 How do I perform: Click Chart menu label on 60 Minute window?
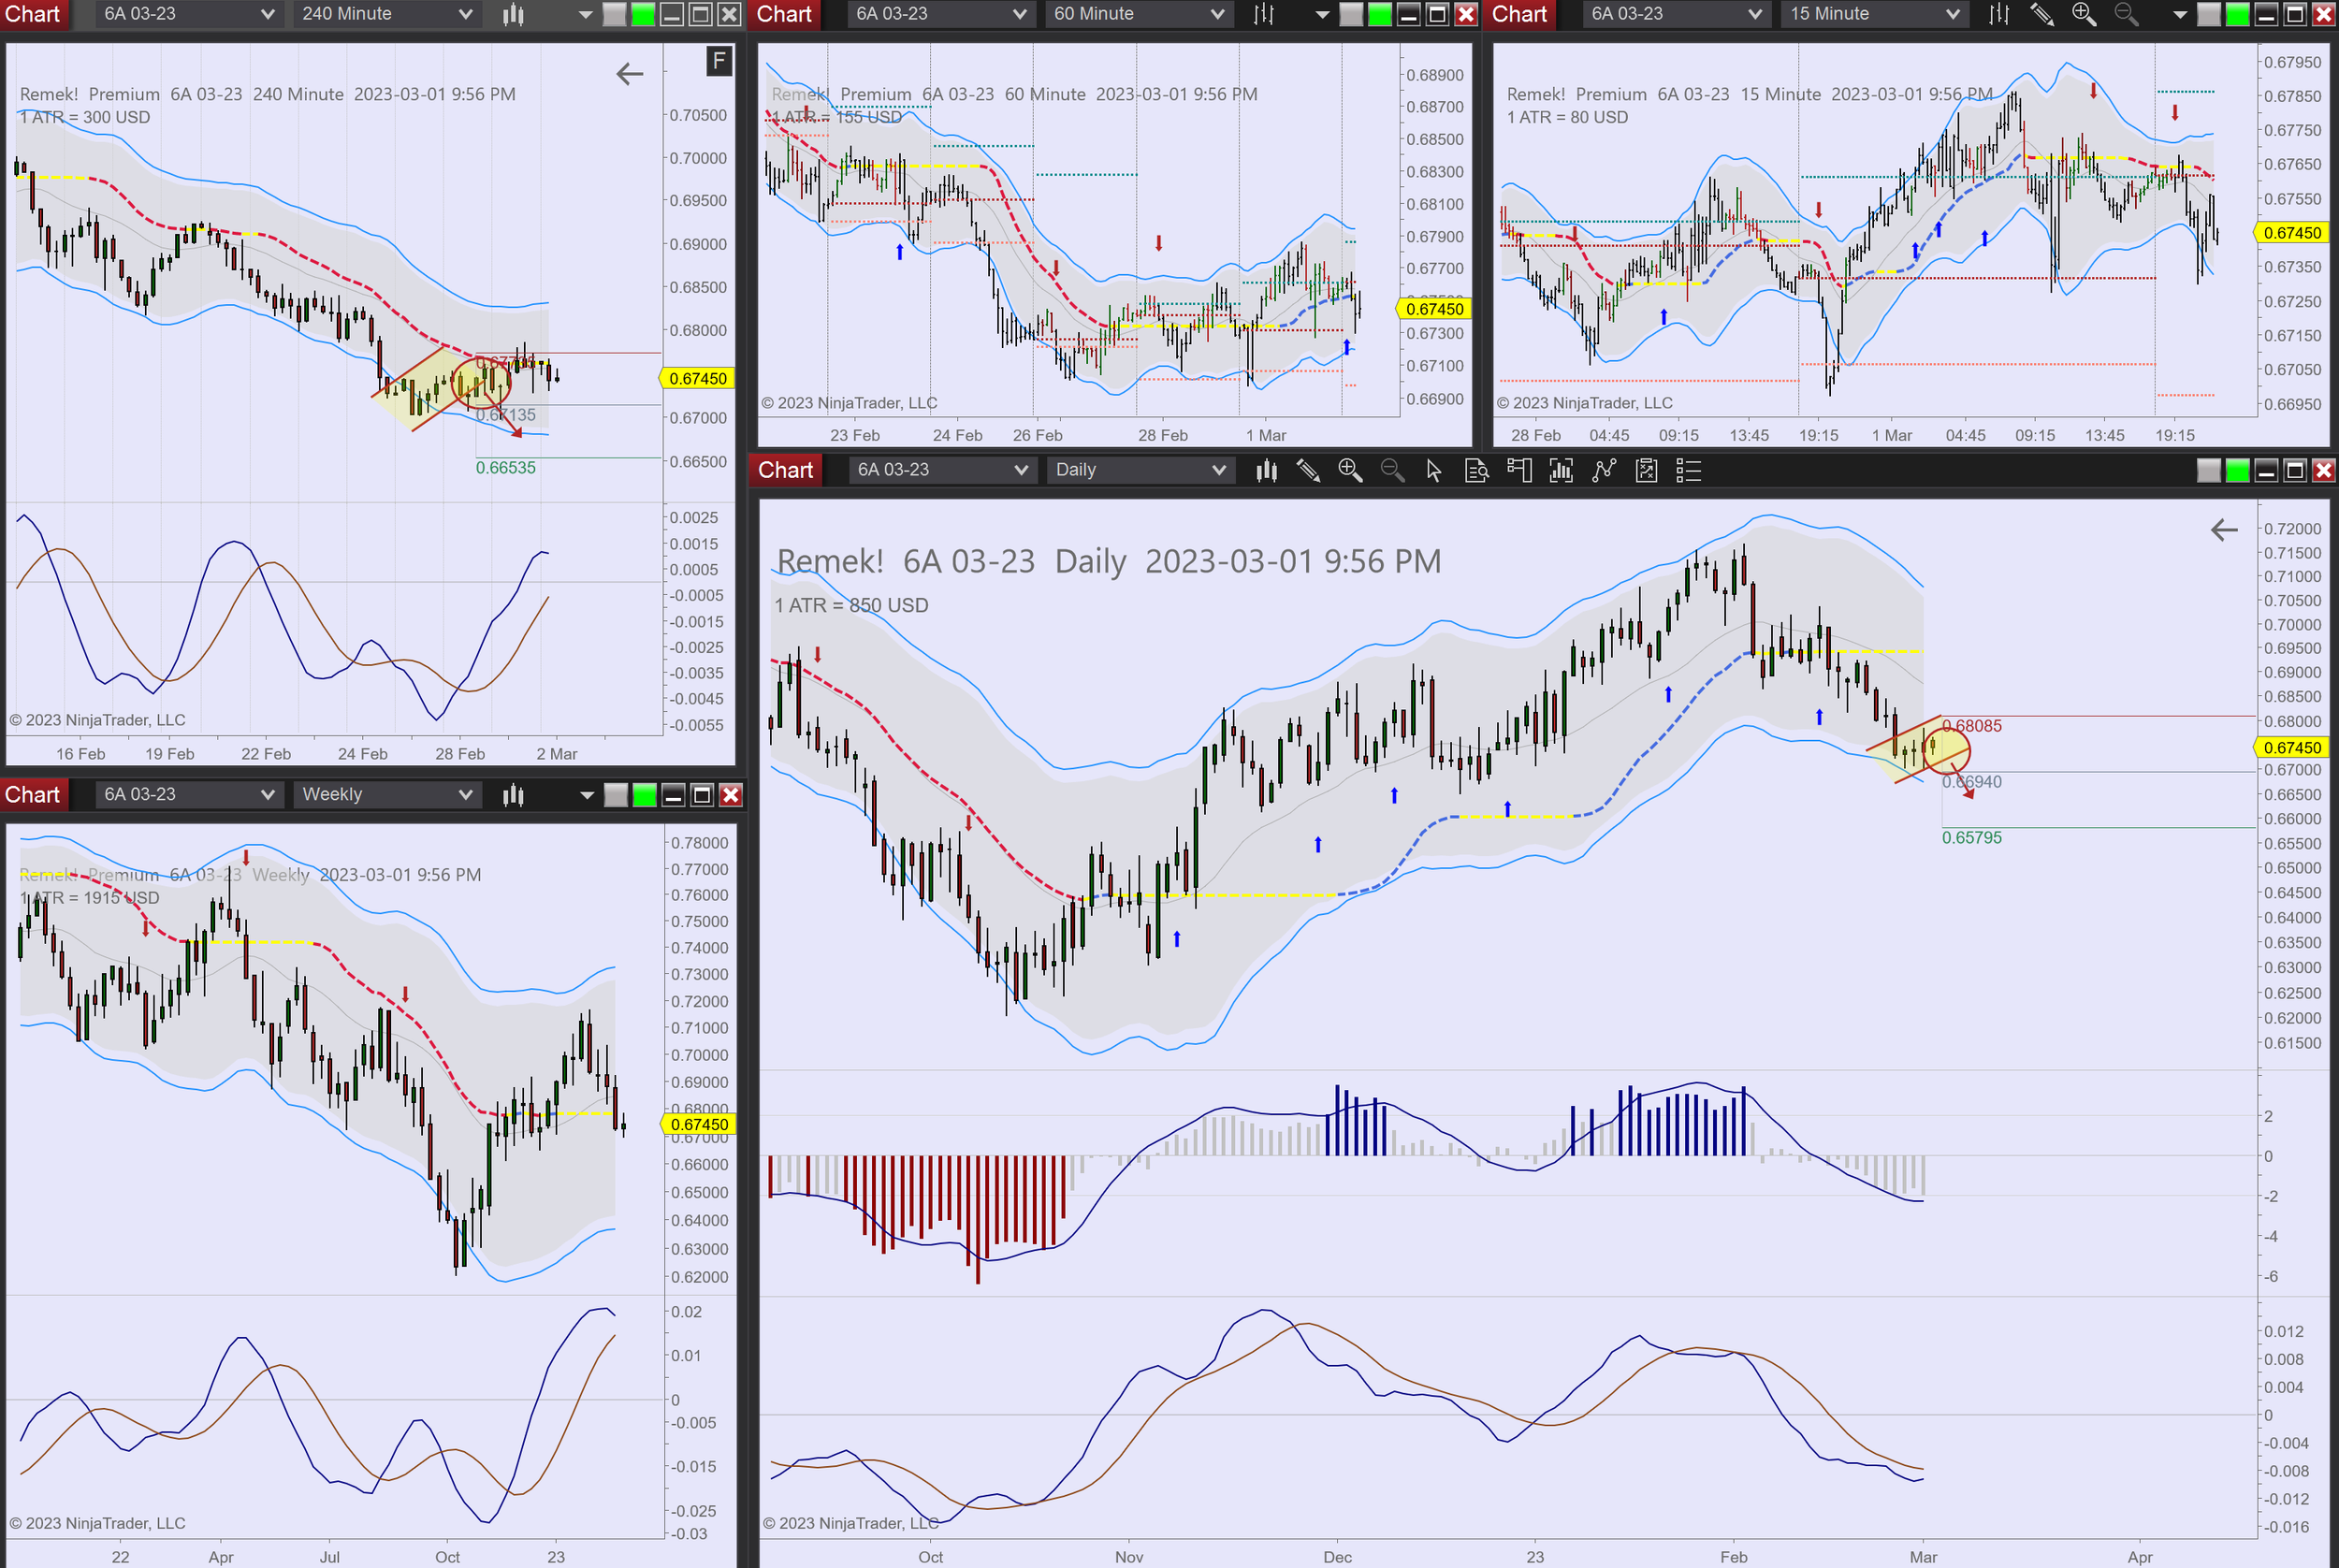(784, 14)
